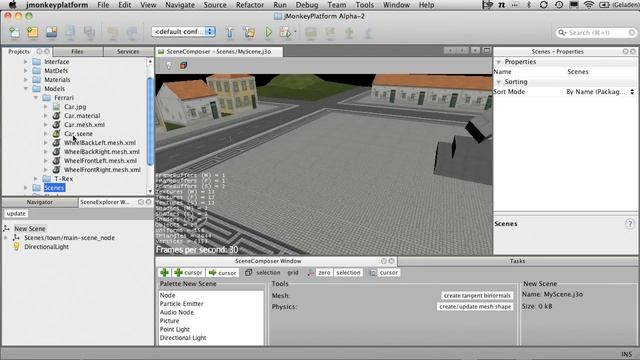Collapse the Models folder arrow

coord(26,89)
